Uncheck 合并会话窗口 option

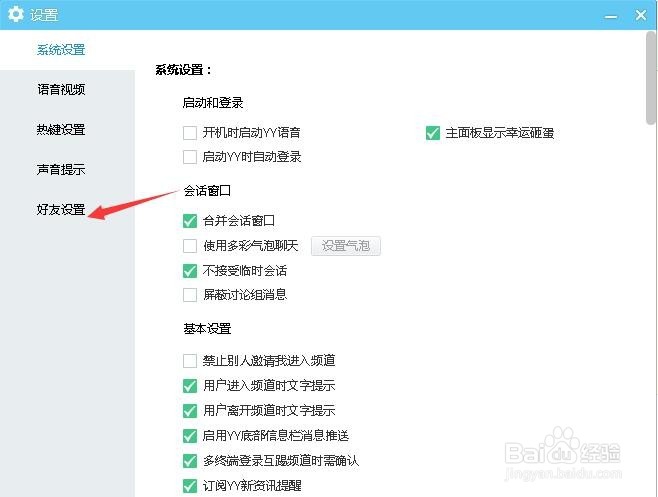click(190, 221)
